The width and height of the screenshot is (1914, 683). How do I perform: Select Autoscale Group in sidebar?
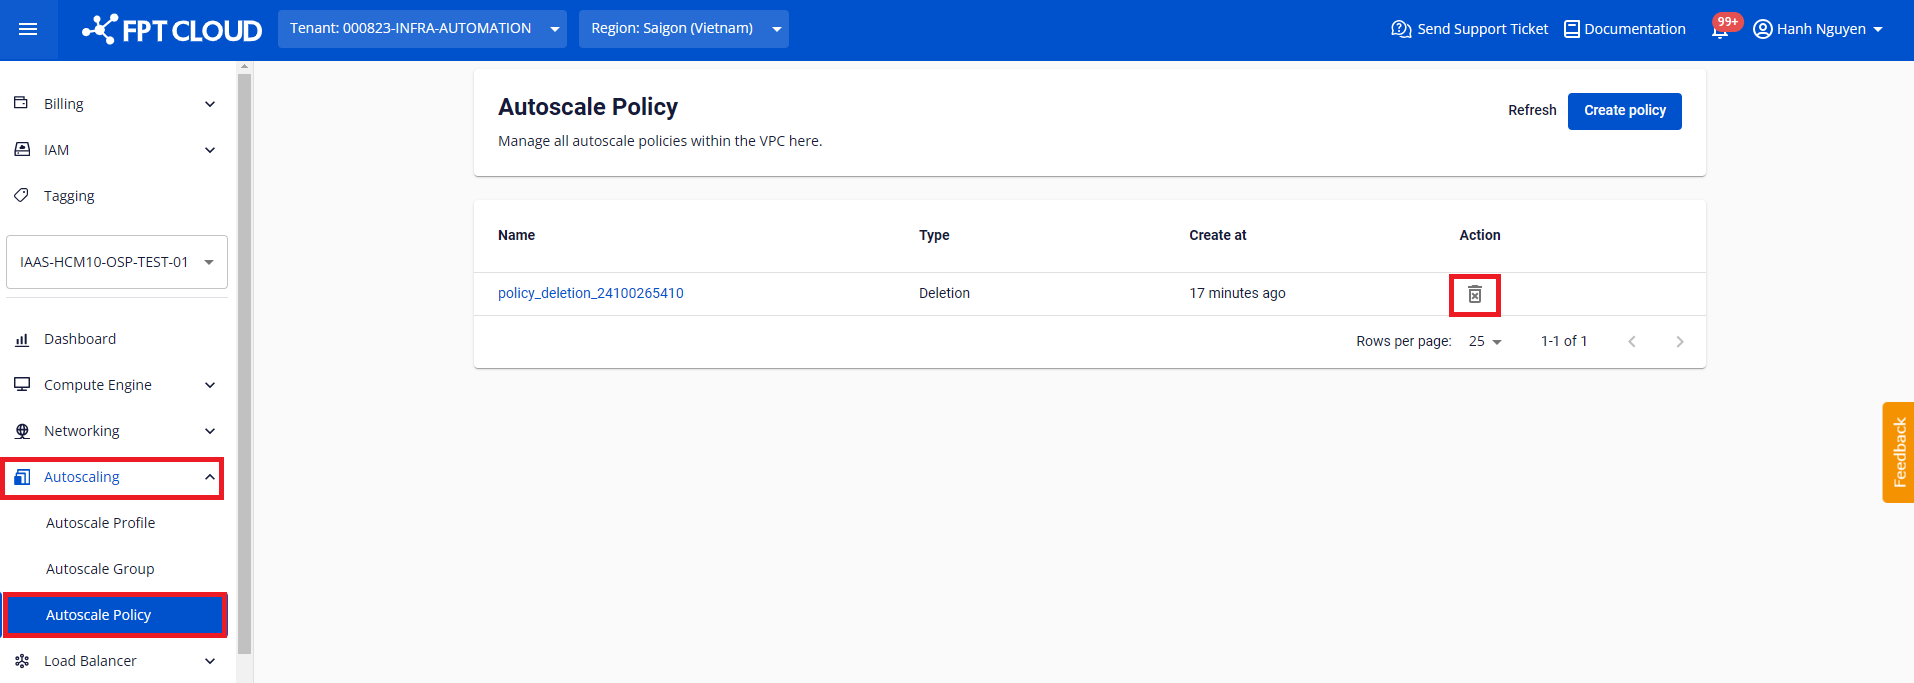[x=100, y=569]
